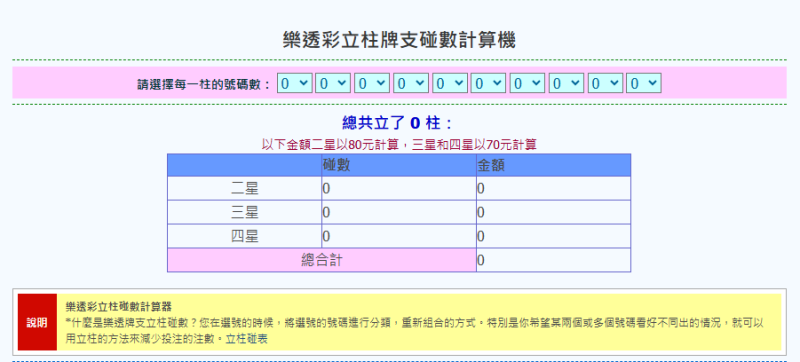Click the 樂透彩立柱碰數計算器 heading in the note

(x=119, y=306)
